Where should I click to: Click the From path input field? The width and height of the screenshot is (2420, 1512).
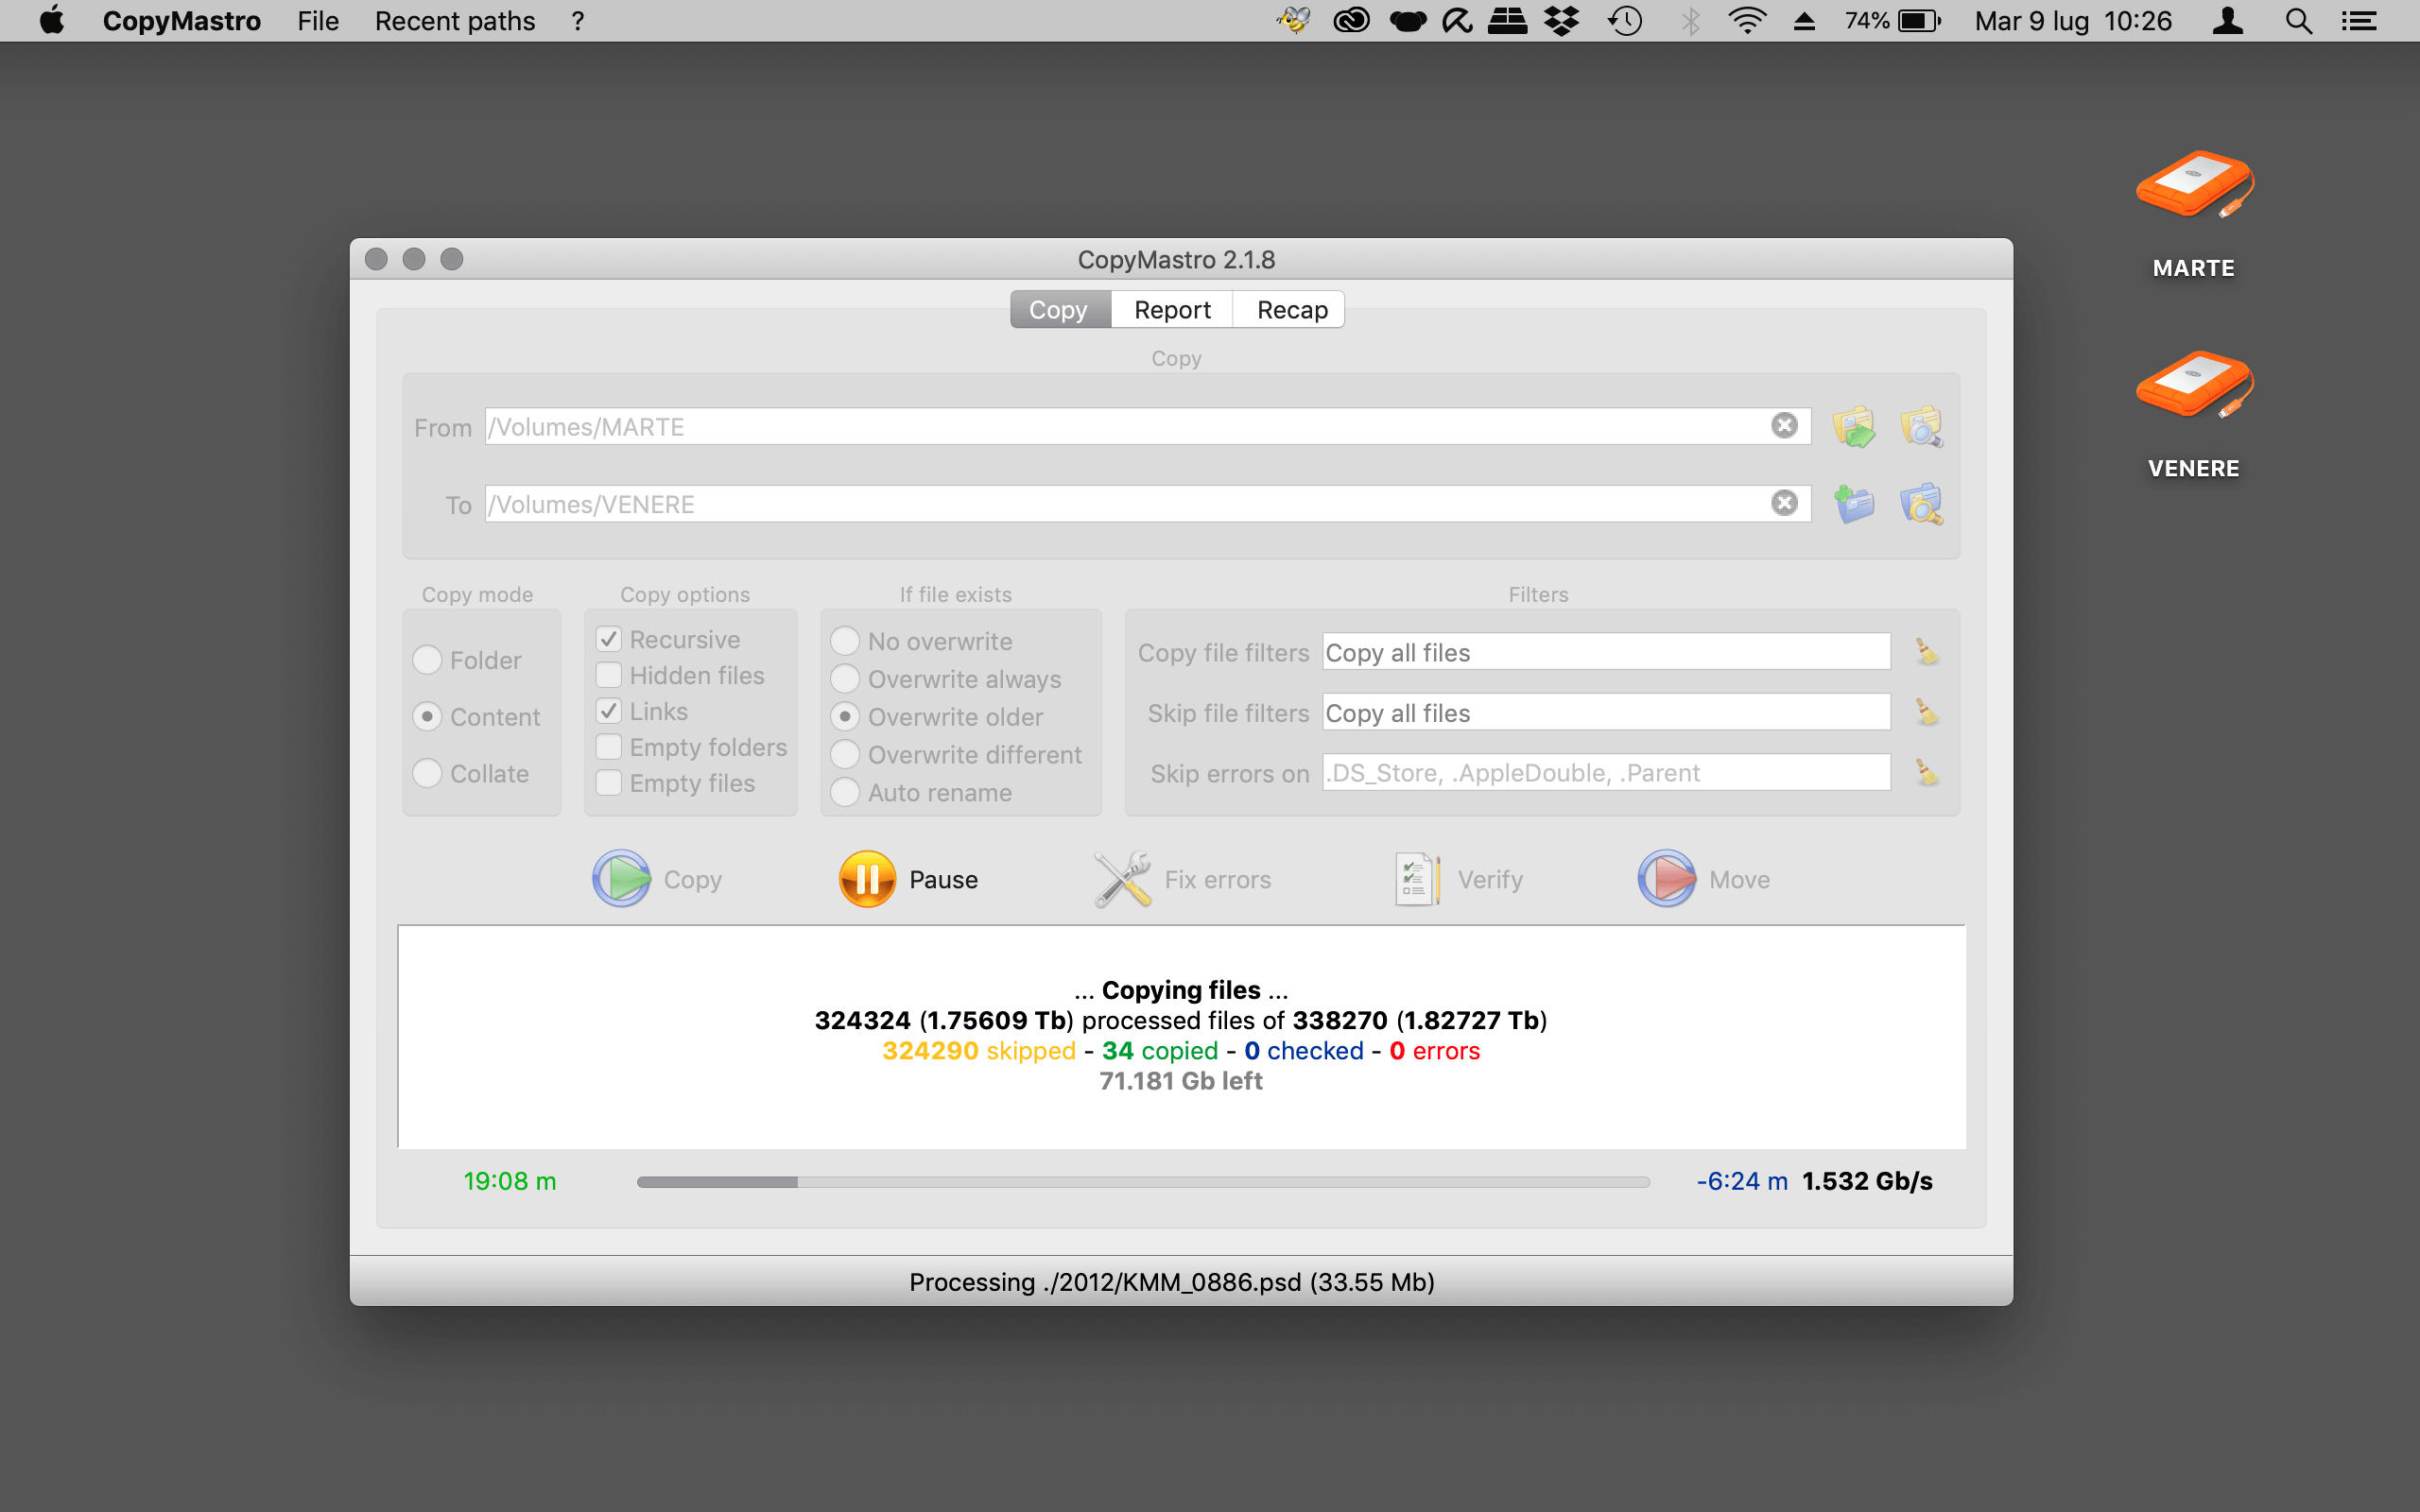(1147, 427)
